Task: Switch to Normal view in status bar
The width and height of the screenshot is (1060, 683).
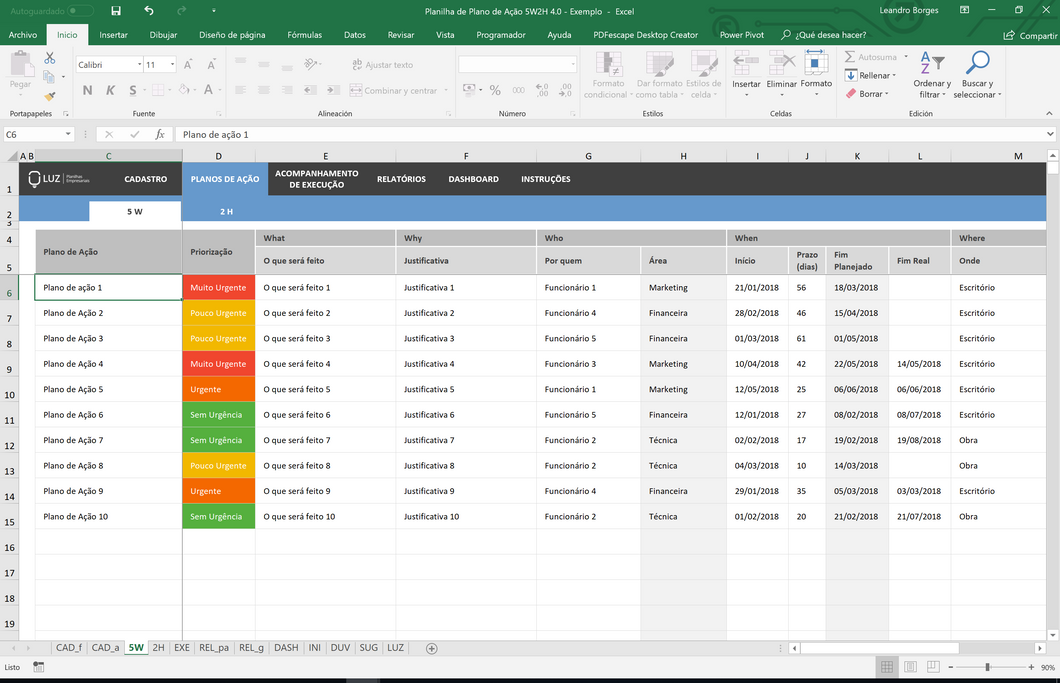Action: 887,667
